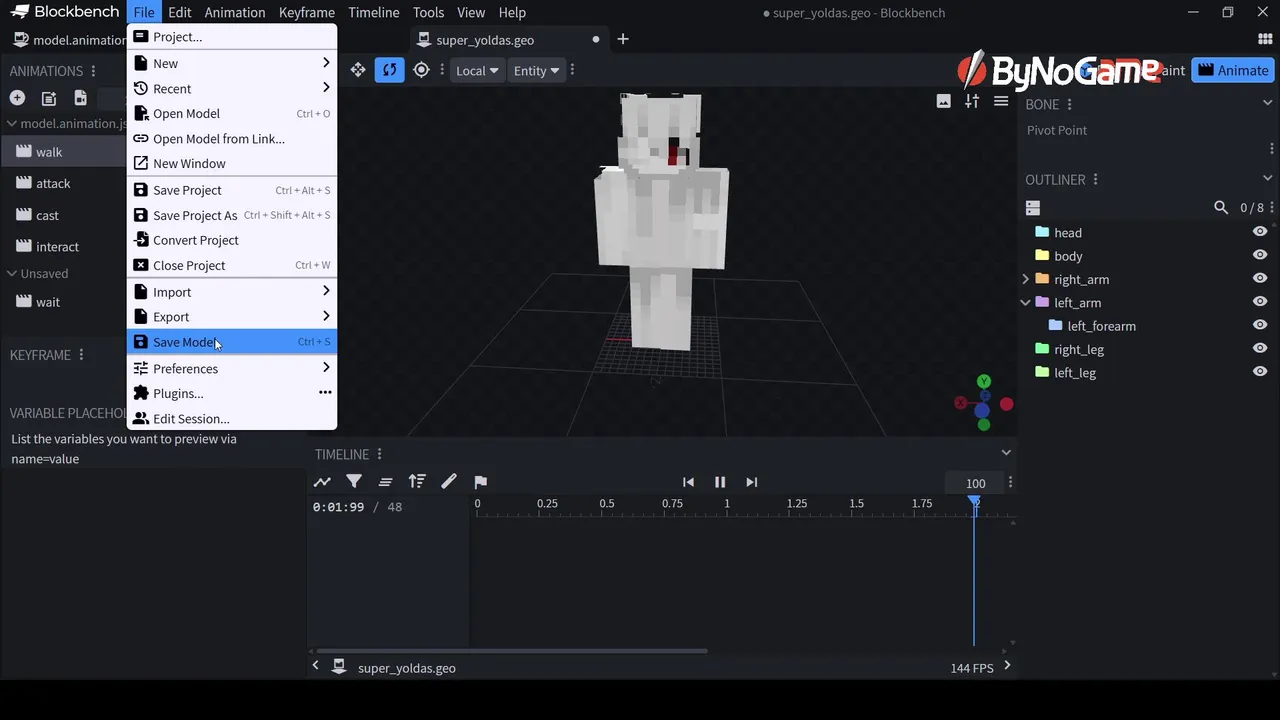Image resolution: width=1280 pixels, height=720 pixels.
Task: Open the viewport tune sliders icon
Action: click(972, 101)
